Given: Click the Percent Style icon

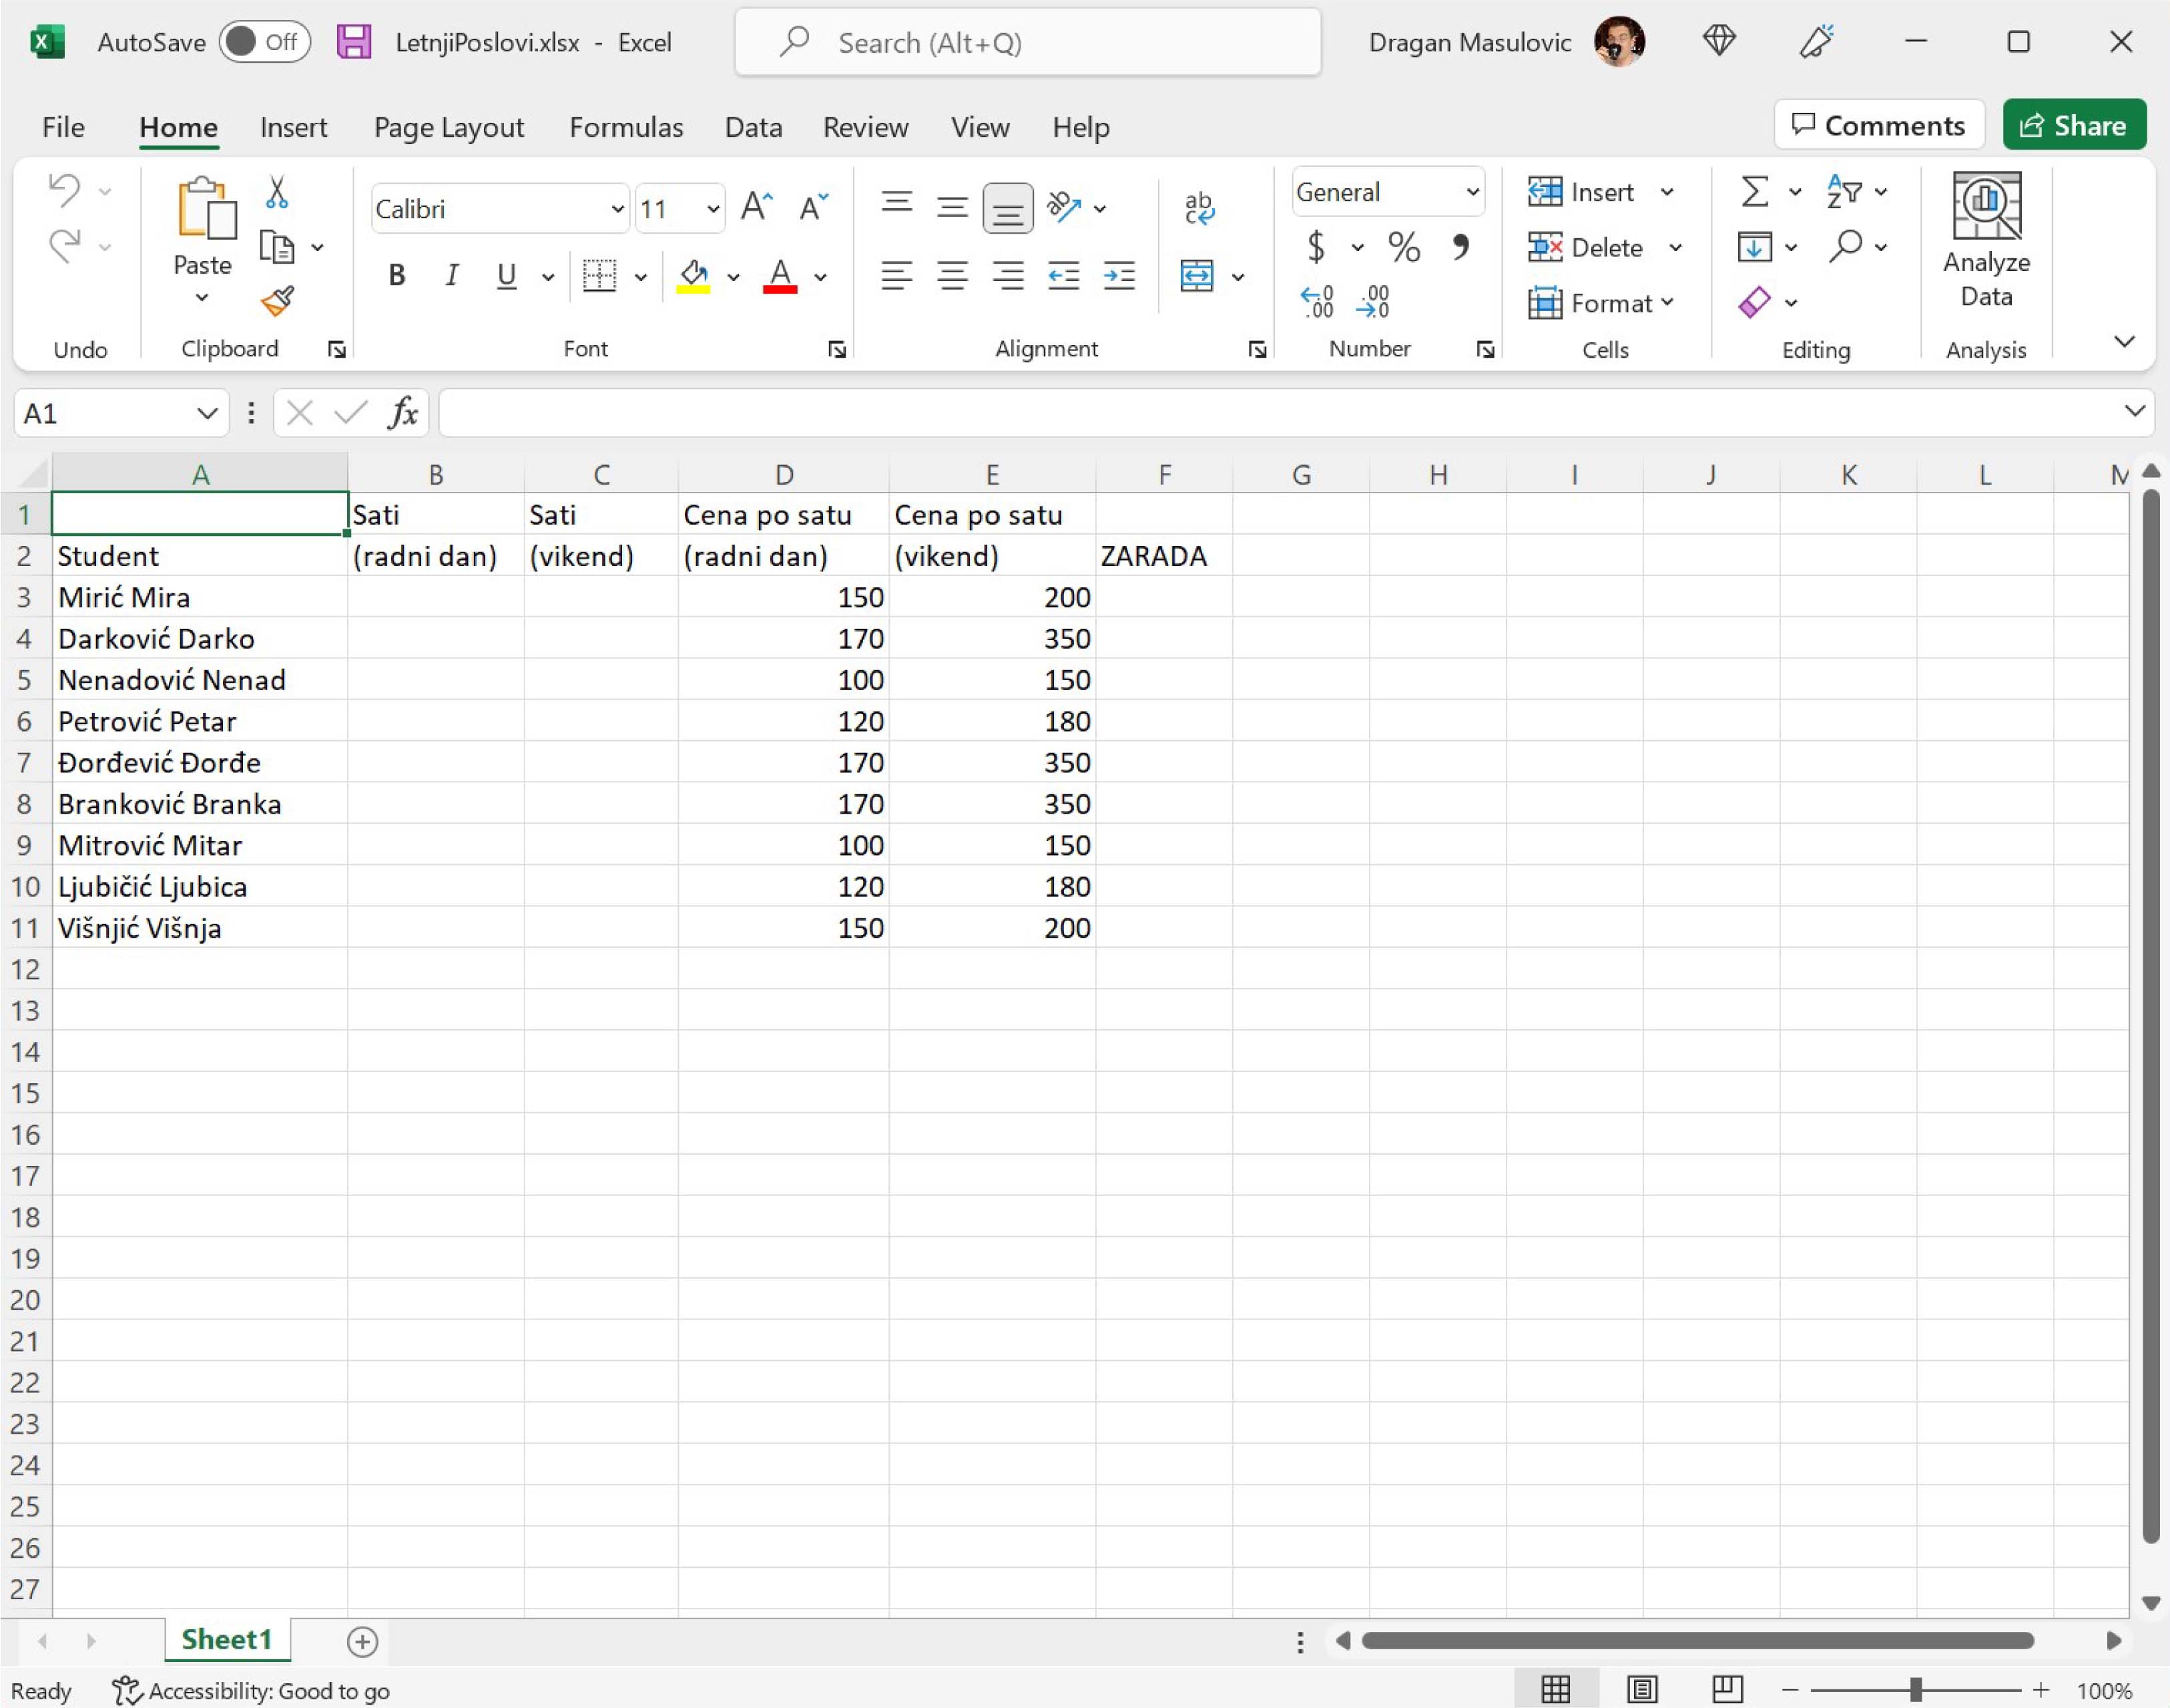Looking at the screenshot, I should click(1403, 247).
